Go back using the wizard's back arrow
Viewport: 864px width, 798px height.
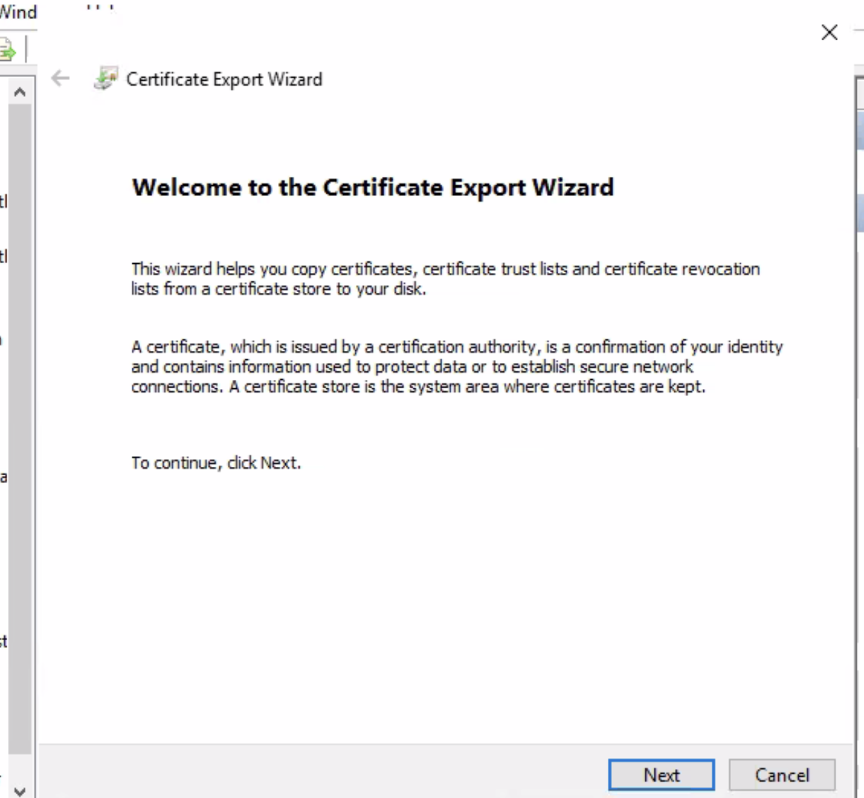point(61,79)
